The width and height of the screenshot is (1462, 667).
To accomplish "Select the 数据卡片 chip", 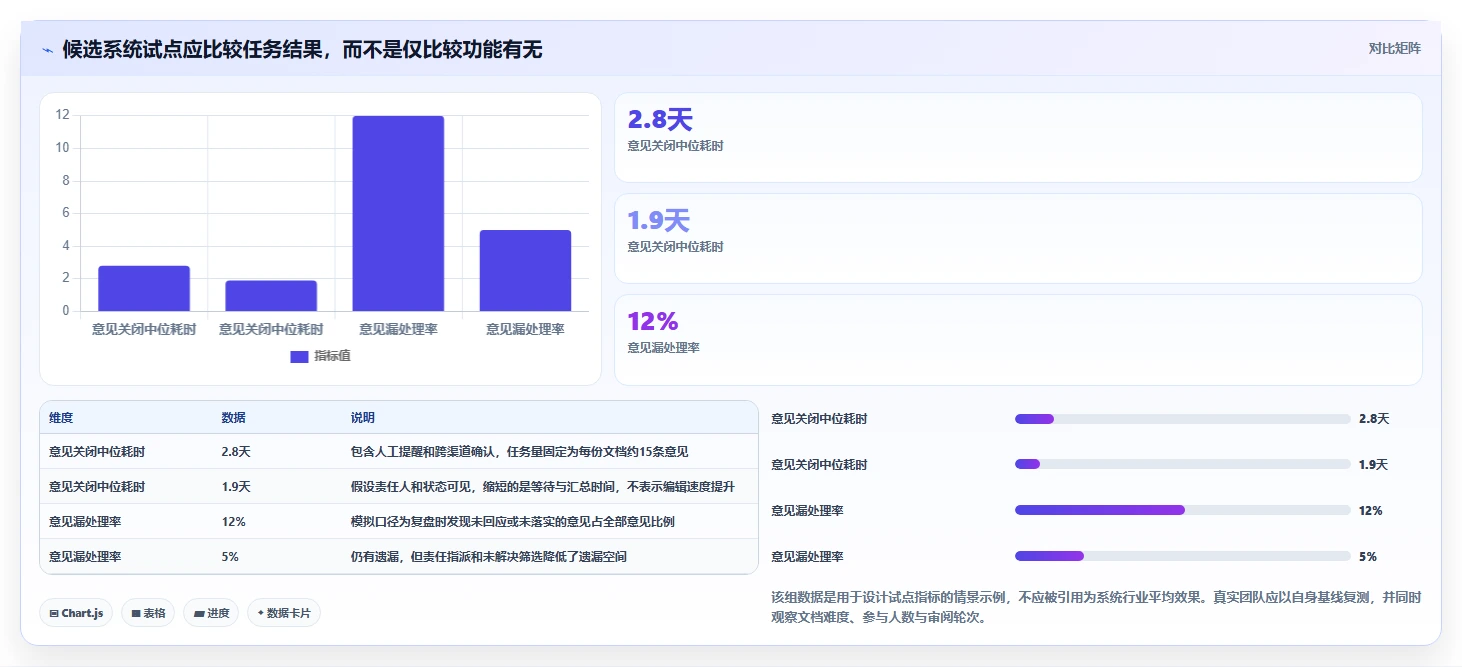I will [x=284, y=613].
